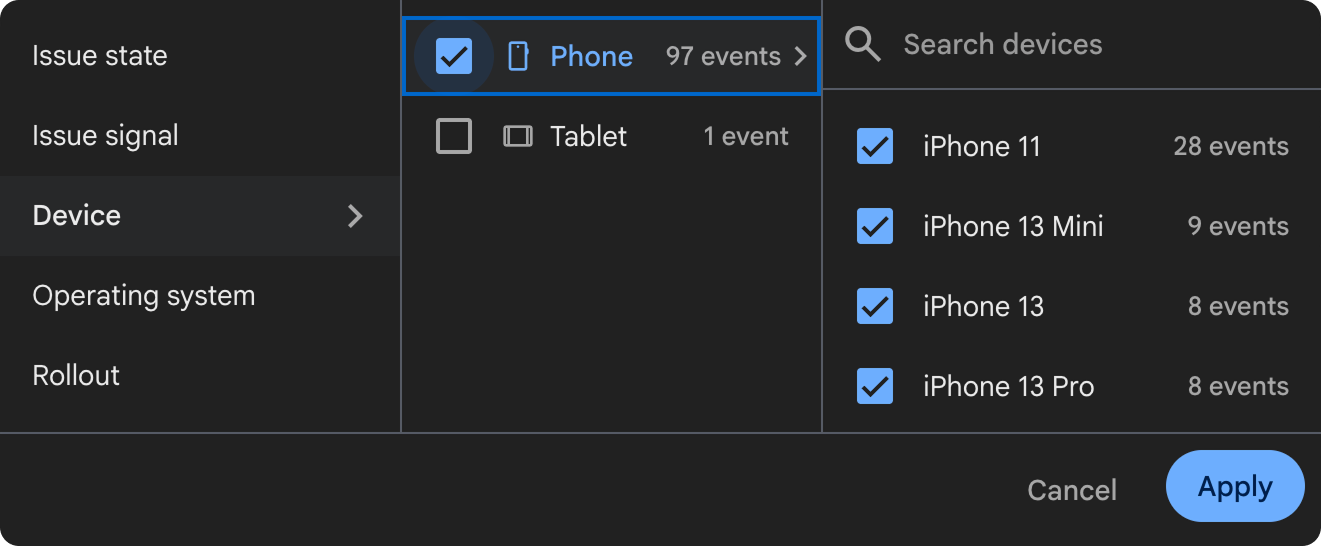Click the phone device icon
The height and width of the screenshot is (546, 1321).
518,56
